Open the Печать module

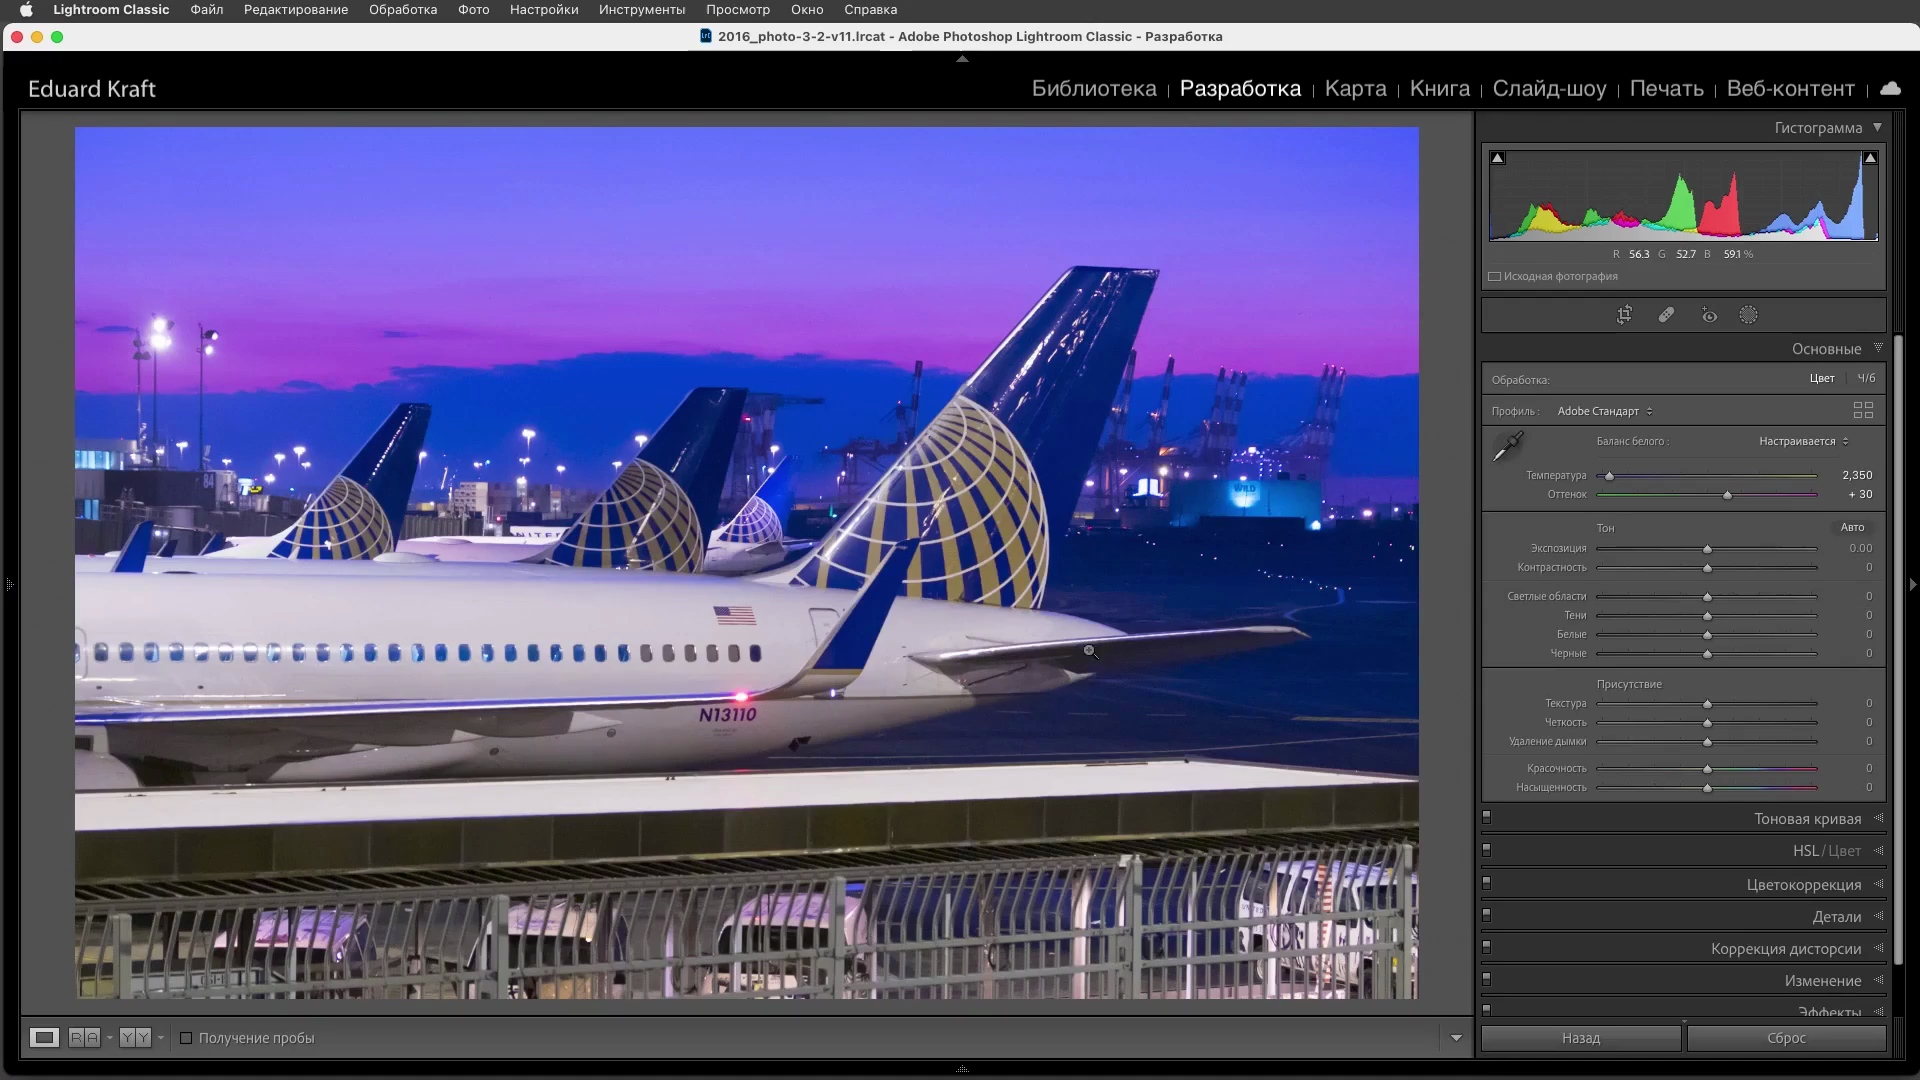coord(1666,88)
